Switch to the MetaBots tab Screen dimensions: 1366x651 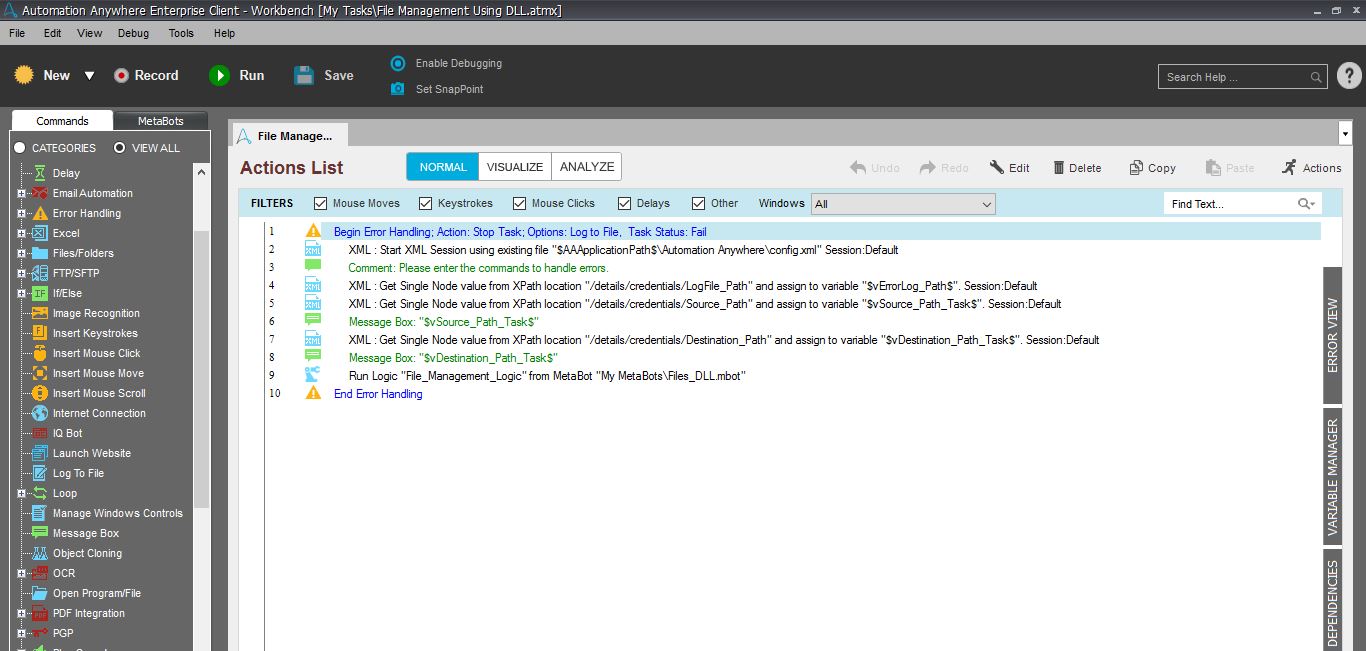pyautogui.click(x=160, y=121)
